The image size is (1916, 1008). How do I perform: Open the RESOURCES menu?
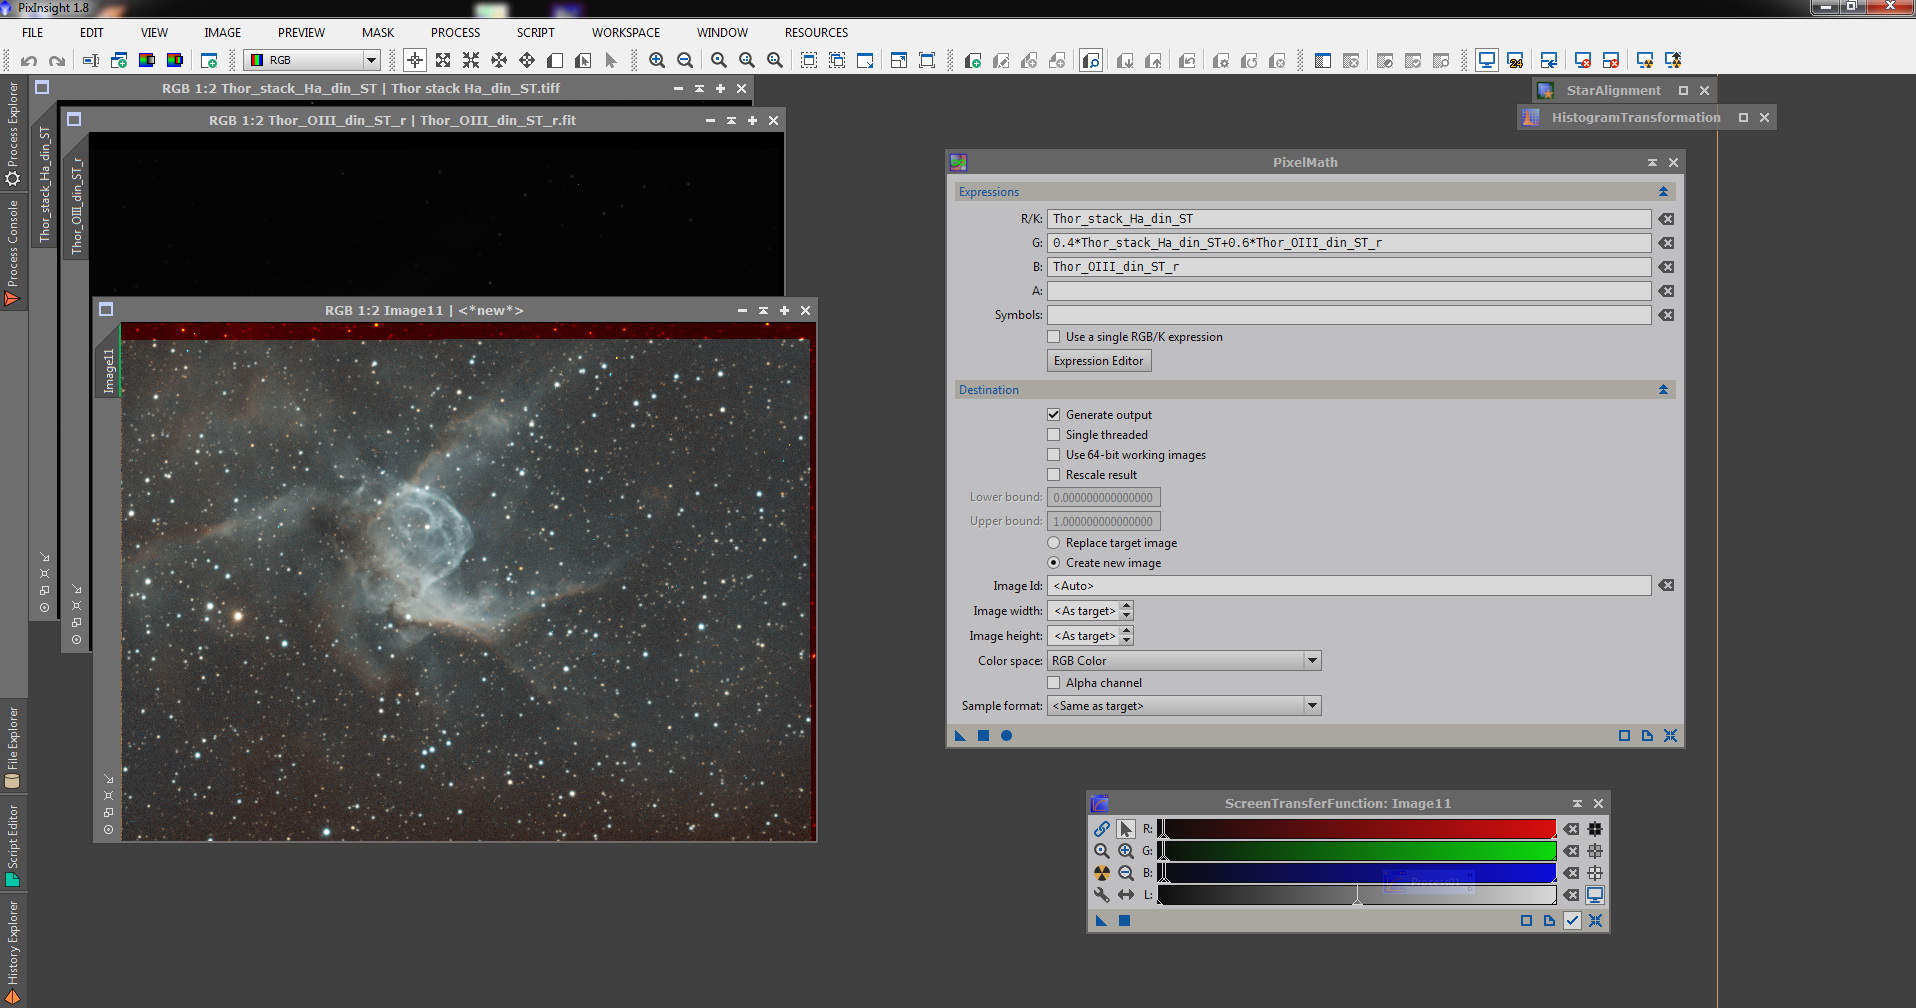pos(816,33)
